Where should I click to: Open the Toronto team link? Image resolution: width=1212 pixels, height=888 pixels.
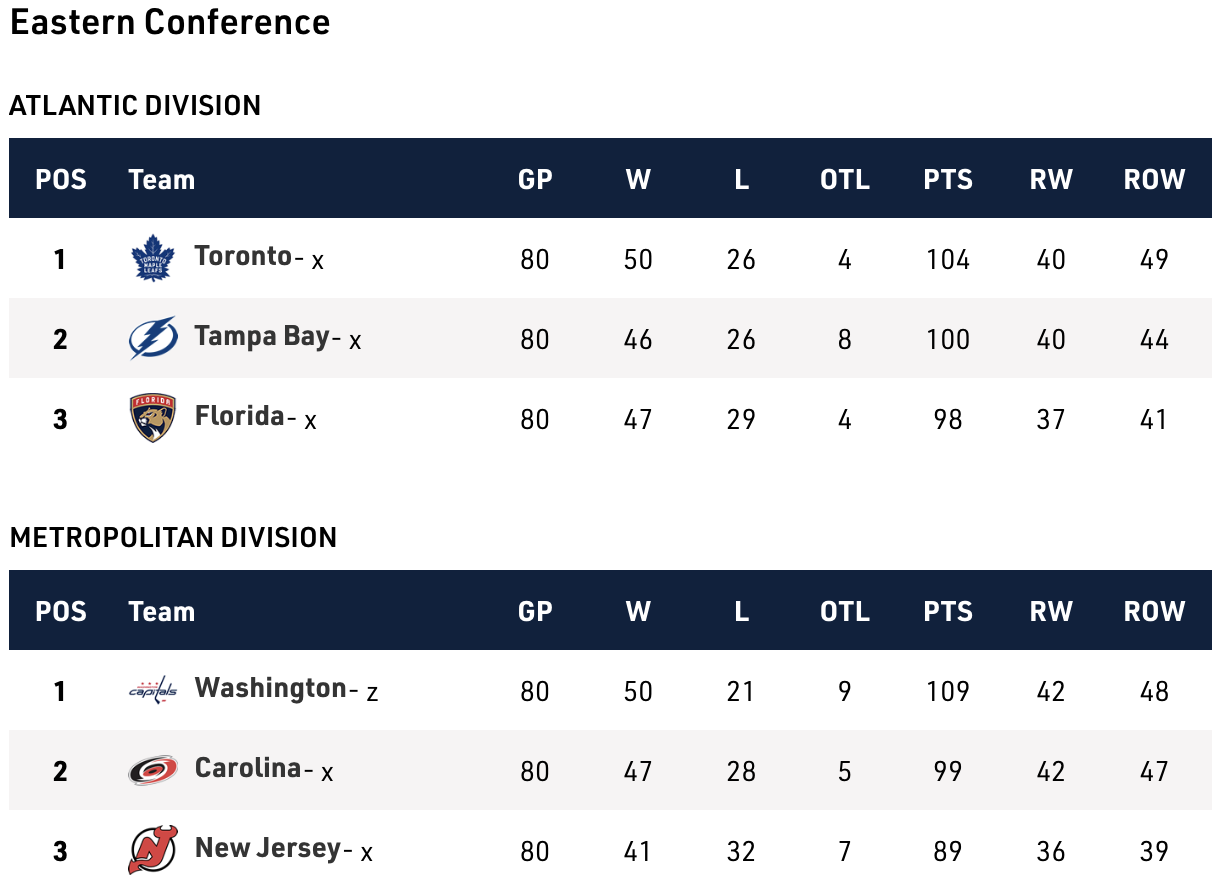(243, 256)
